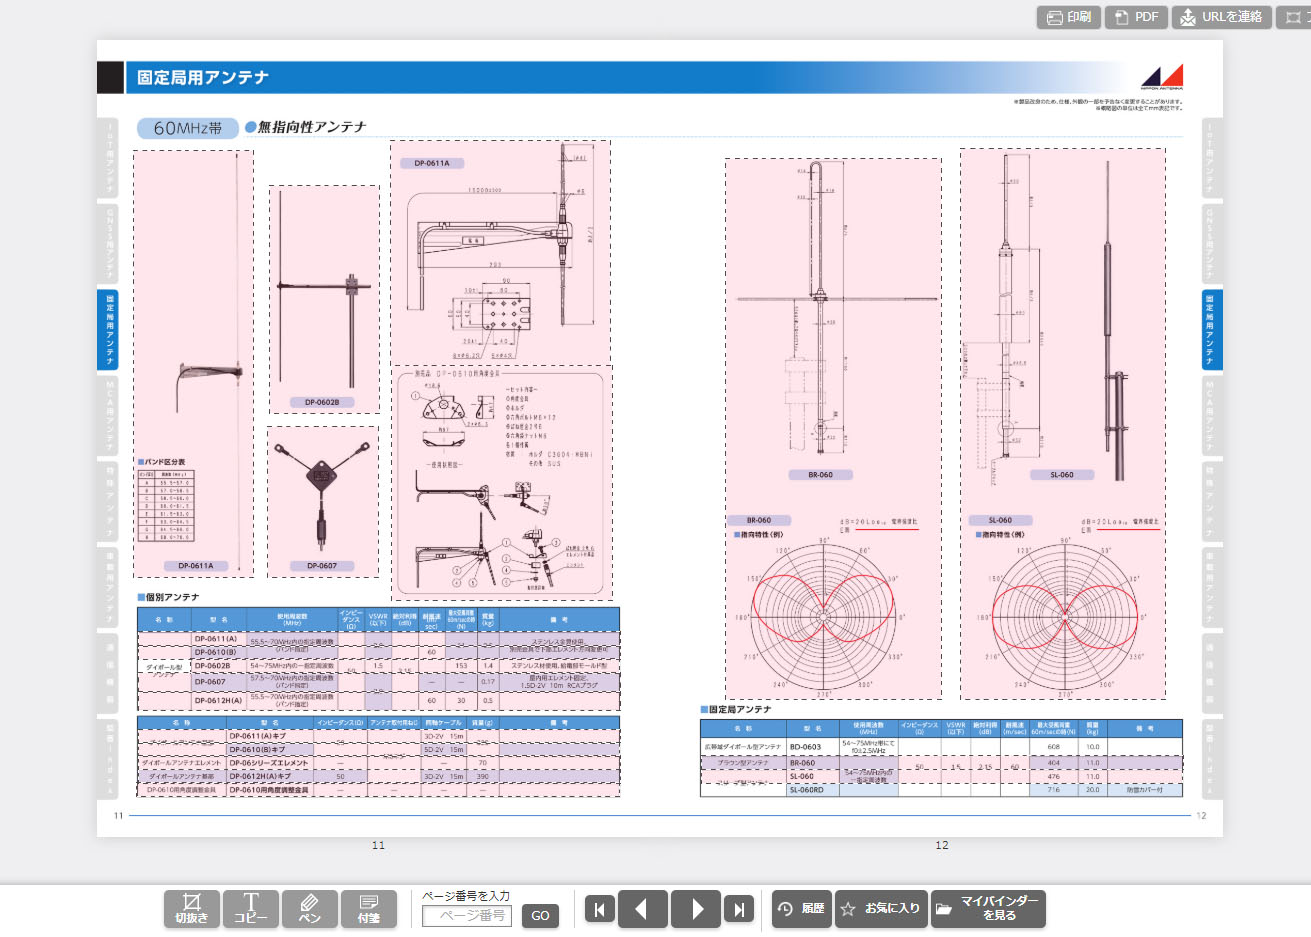
Task: Jump to the first page
Action: pos(599,909)
